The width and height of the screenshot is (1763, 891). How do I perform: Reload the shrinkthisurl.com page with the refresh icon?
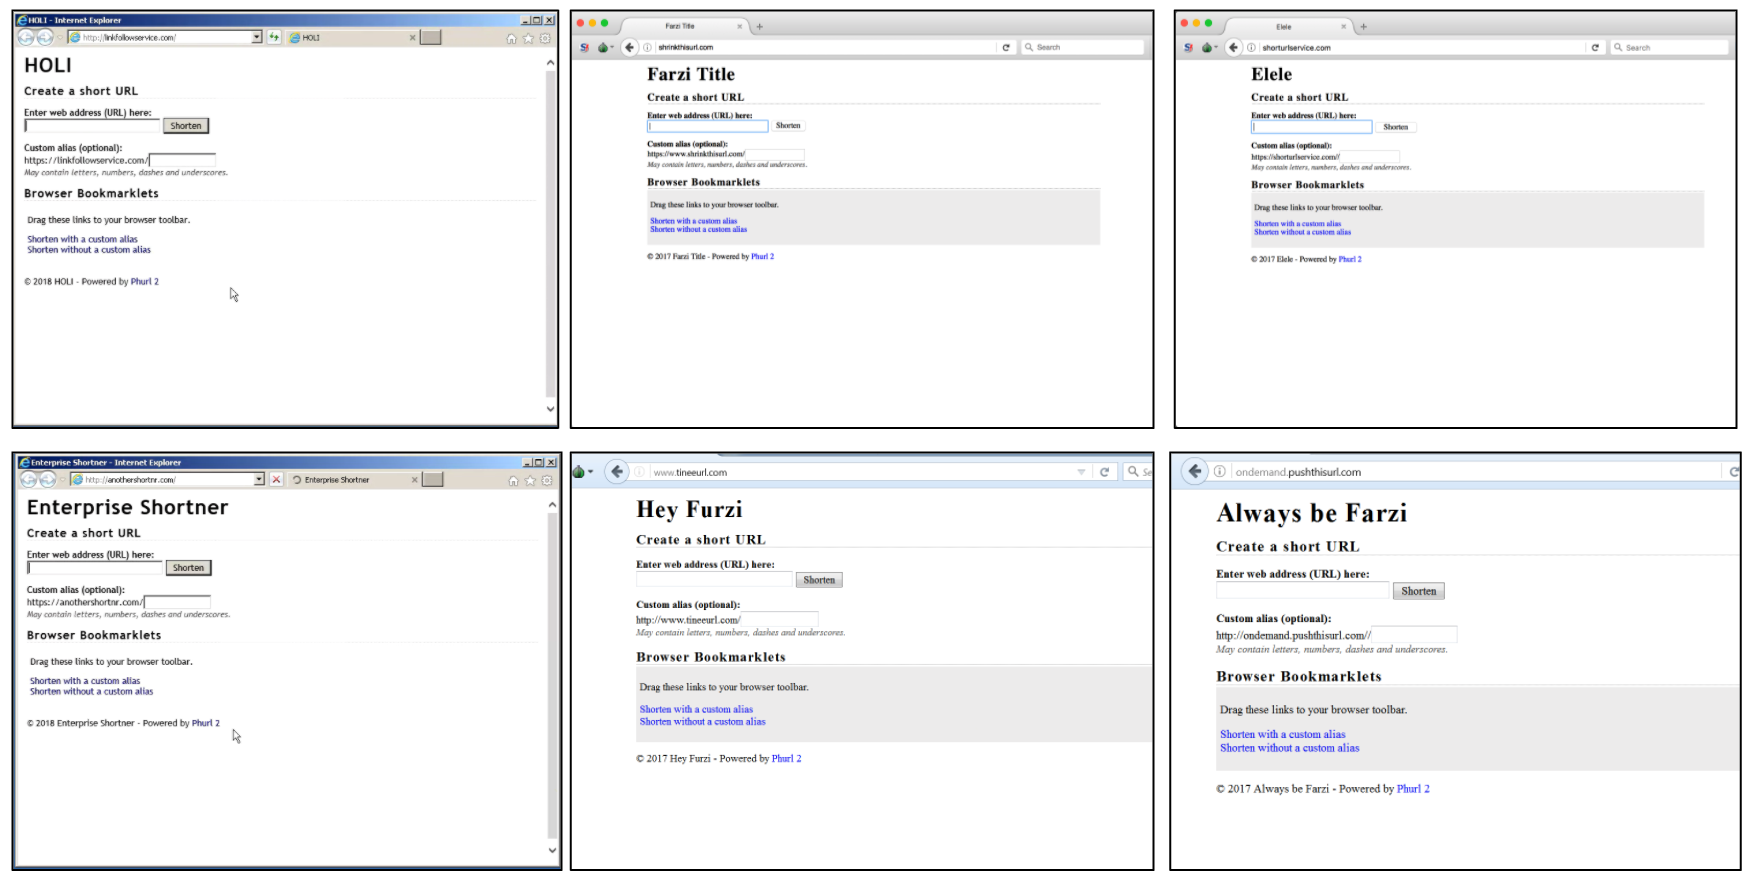[1006, 48]
